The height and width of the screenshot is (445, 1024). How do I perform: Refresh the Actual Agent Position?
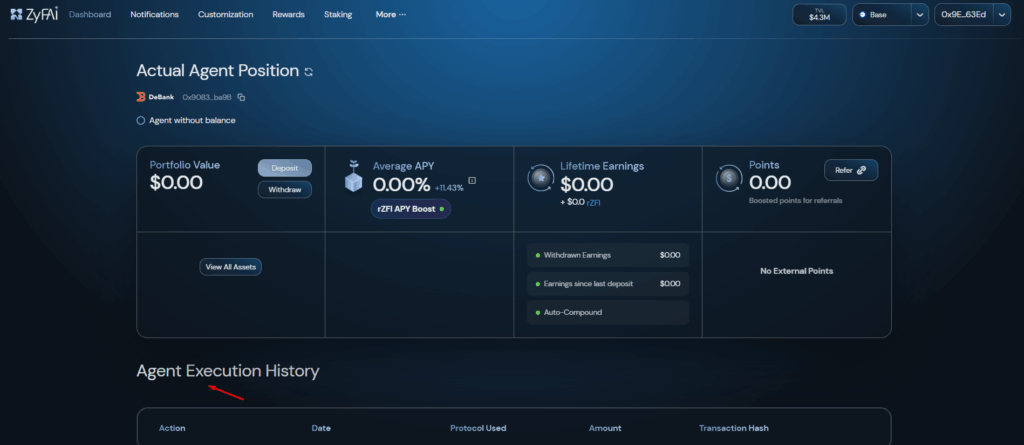(309, 72)
